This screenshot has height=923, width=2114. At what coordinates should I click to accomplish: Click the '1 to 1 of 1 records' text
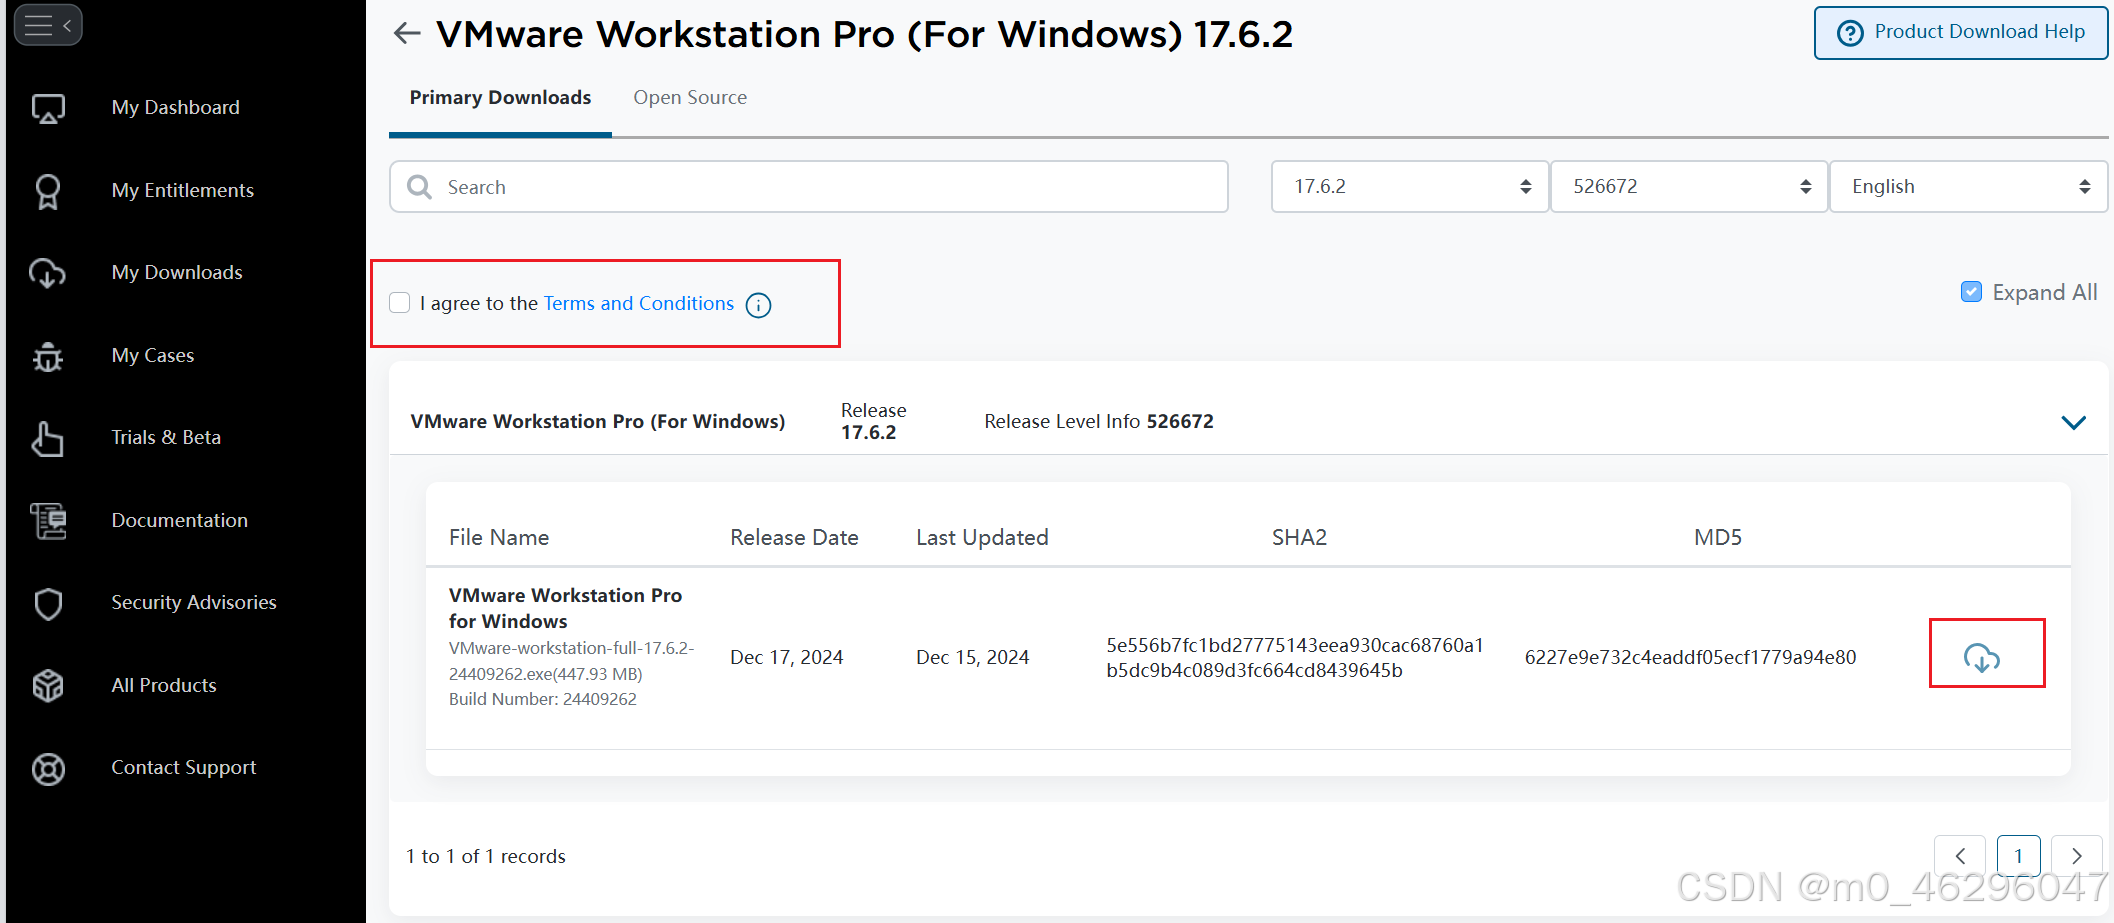486,856
